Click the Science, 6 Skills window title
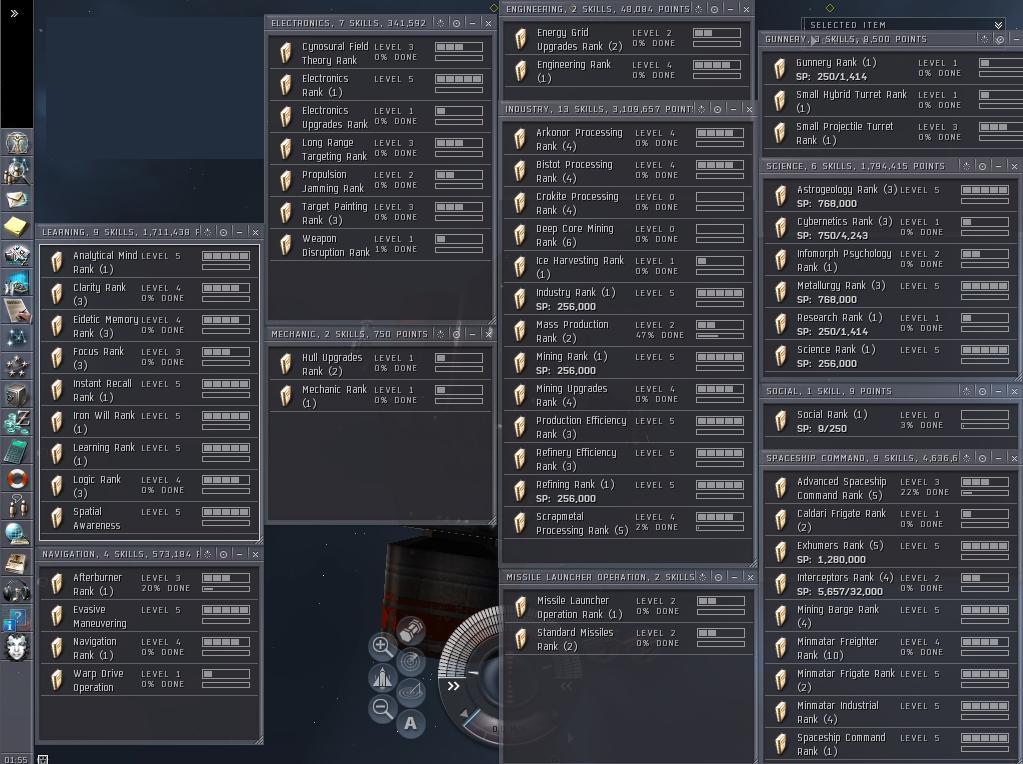This screenshot has width=1023, height=764. (855, 166)
